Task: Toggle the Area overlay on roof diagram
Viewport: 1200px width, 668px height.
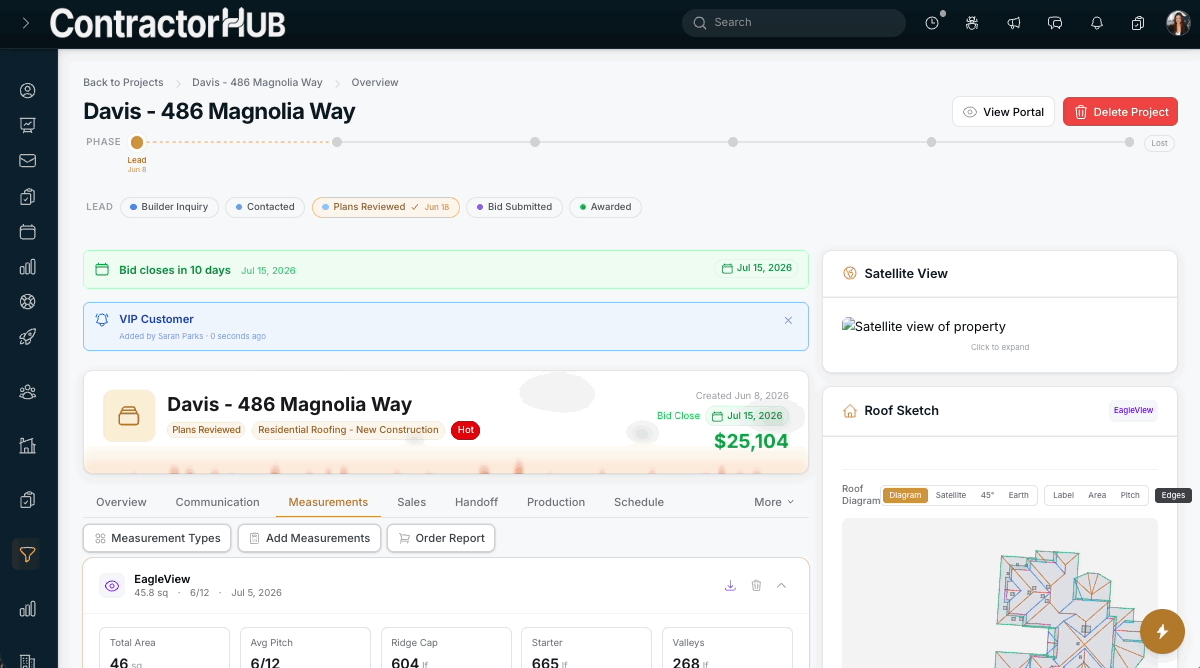Action: (x=1097, y=495)
